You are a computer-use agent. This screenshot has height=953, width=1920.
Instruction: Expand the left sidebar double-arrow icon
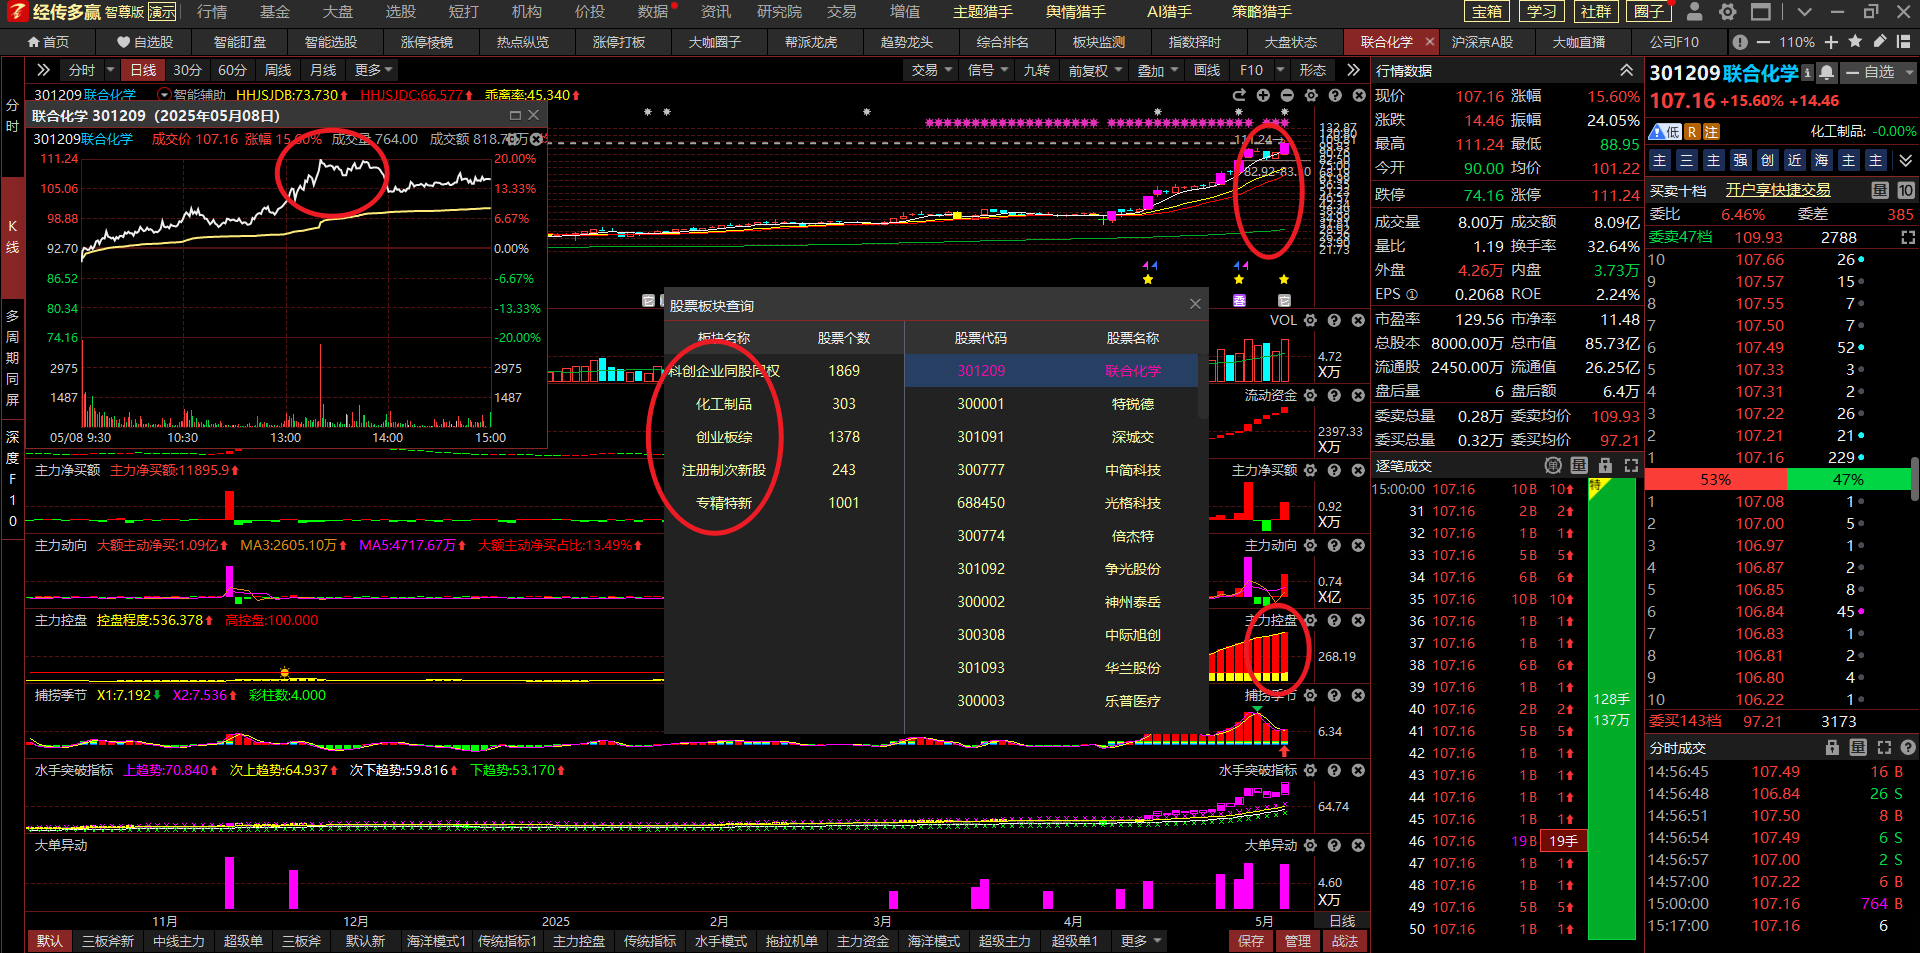click(x=42, y=70)
